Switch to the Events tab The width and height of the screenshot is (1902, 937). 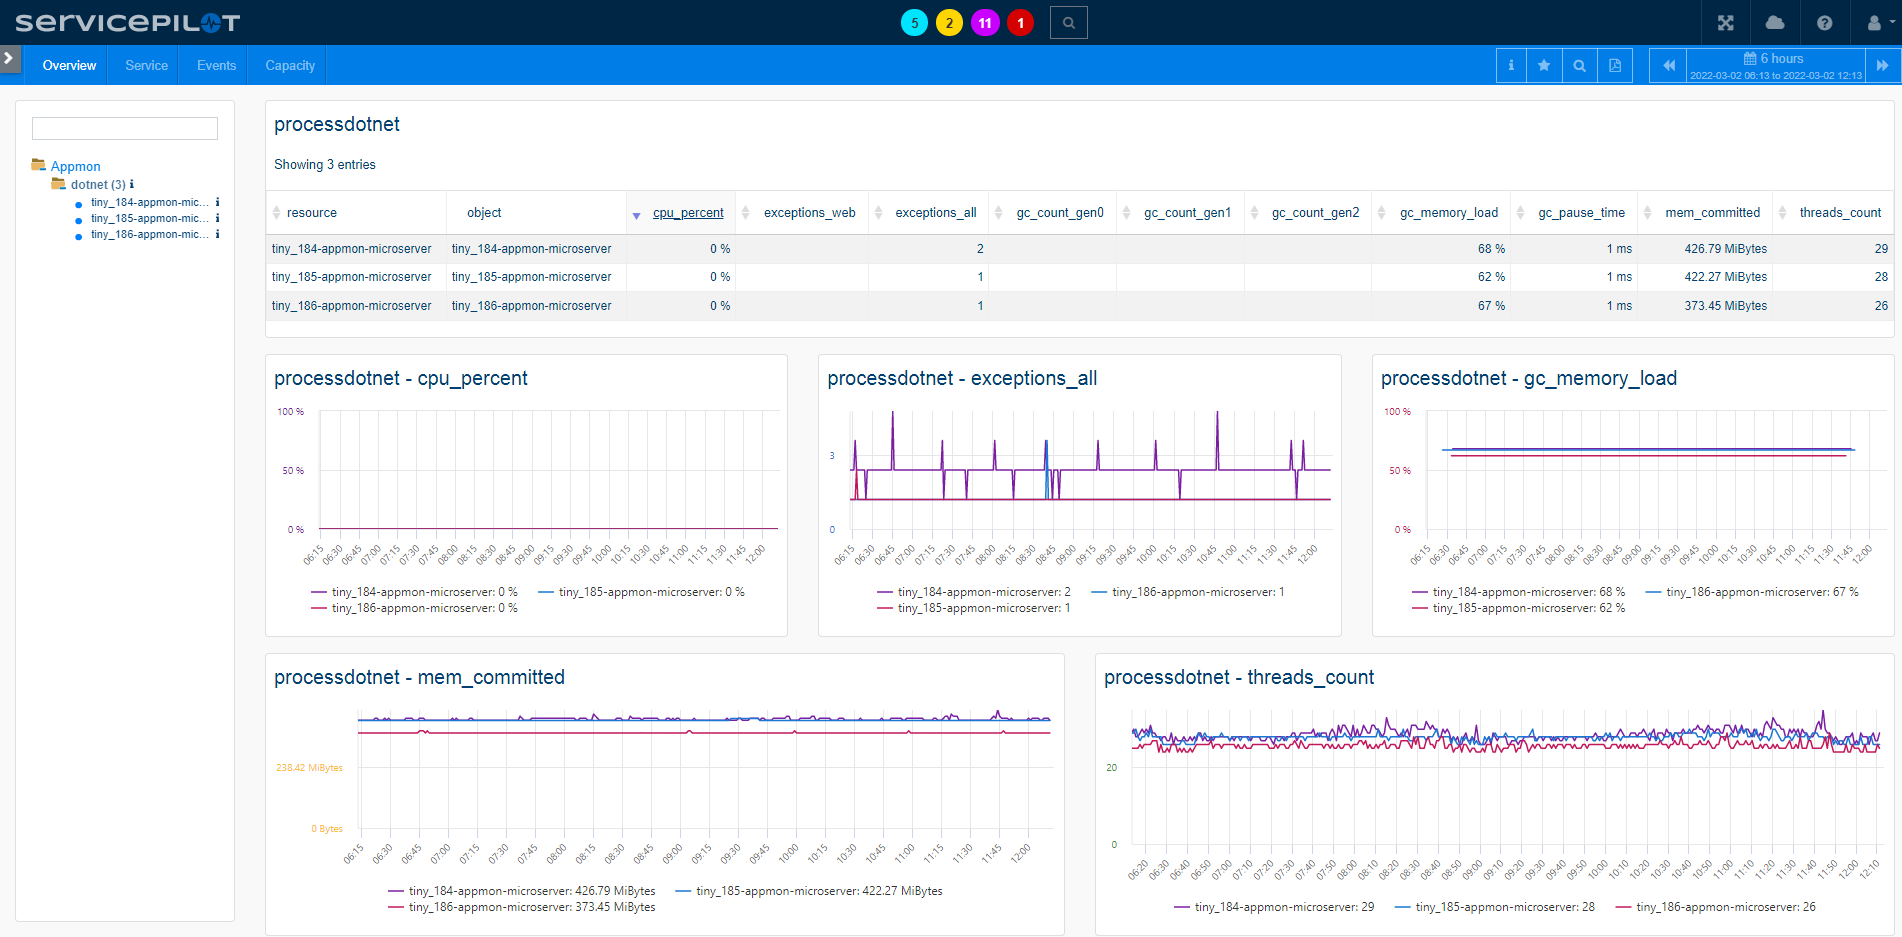(214, 65)
